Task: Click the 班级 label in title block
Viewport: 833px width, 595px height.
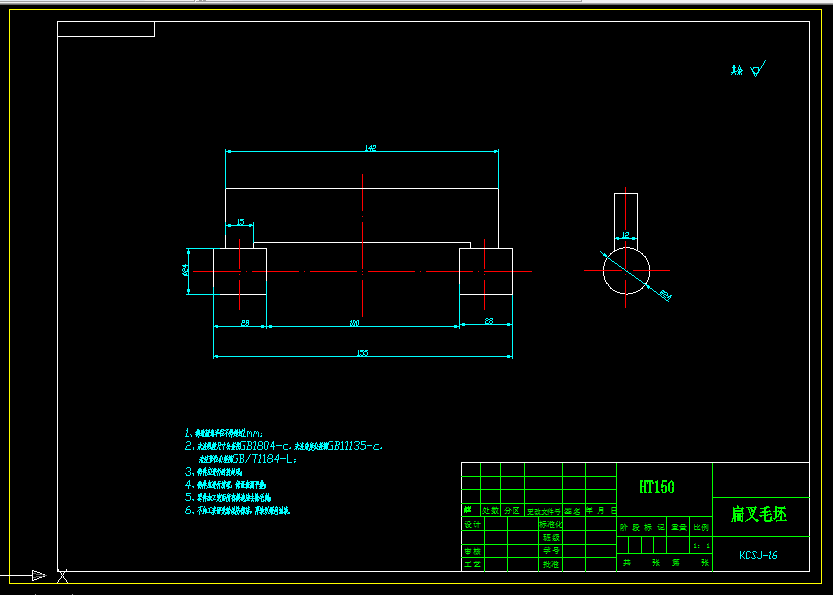Action: click(x=551, y=538)
